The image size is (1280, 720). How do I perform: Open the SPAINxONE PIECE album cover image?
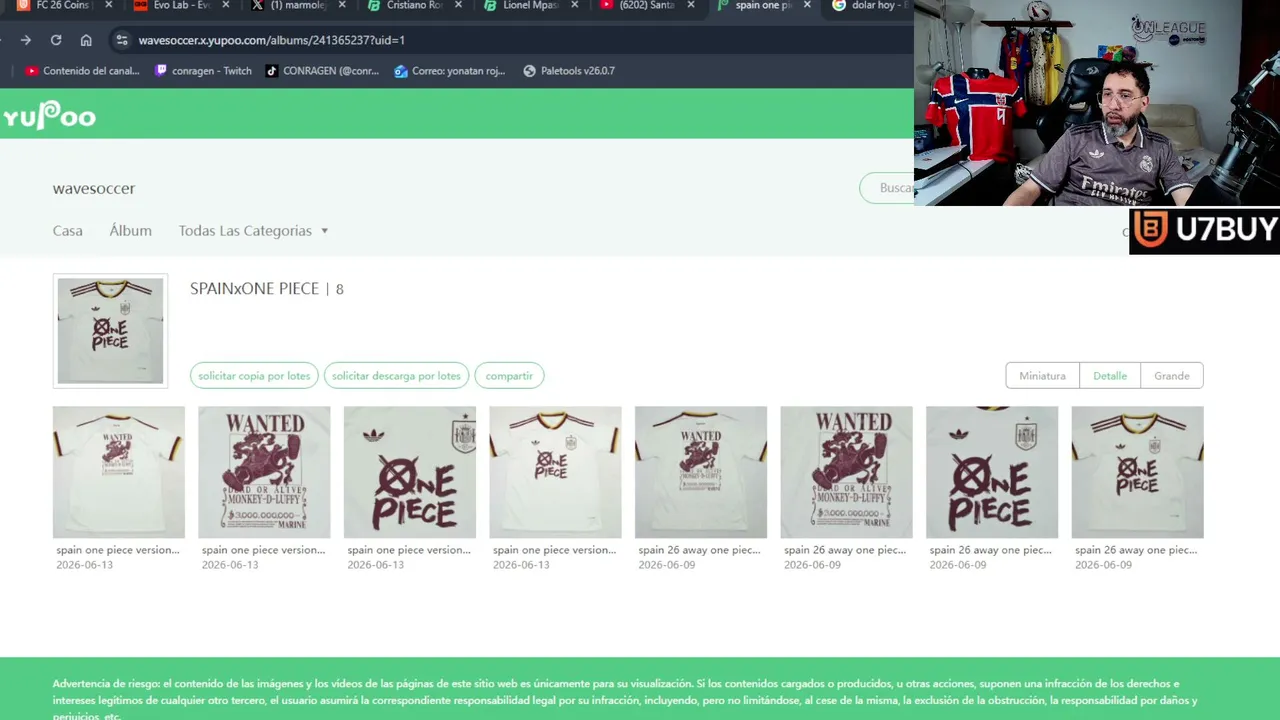pos(110,330)
